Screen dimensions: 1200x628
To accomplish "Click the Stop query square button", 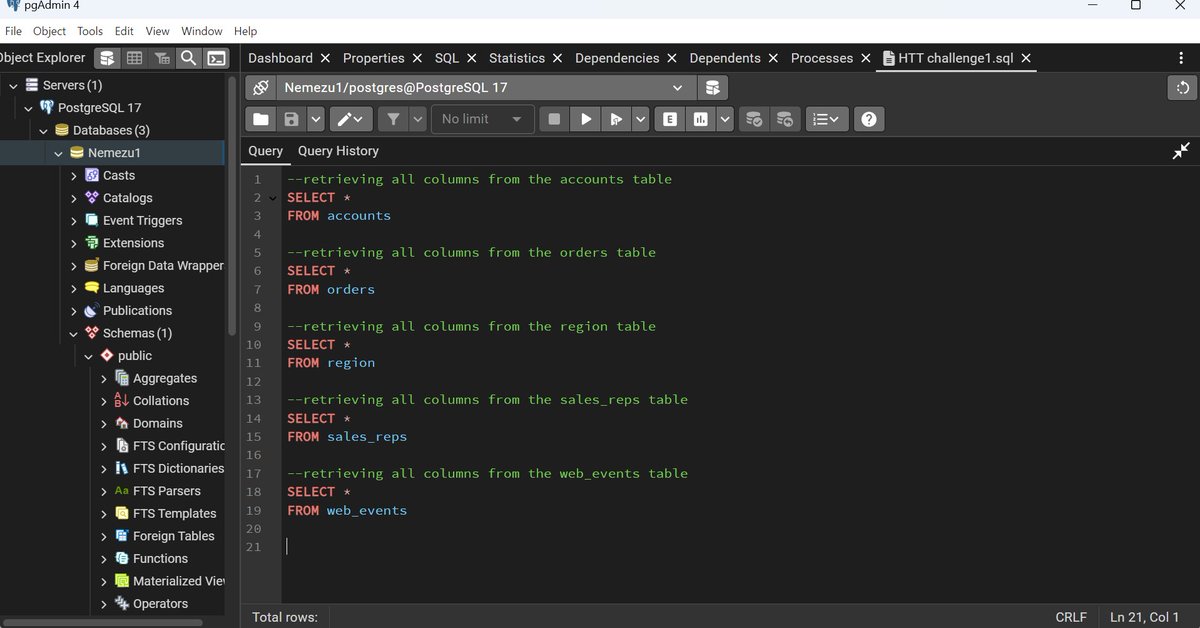I will tap(554, 119).
